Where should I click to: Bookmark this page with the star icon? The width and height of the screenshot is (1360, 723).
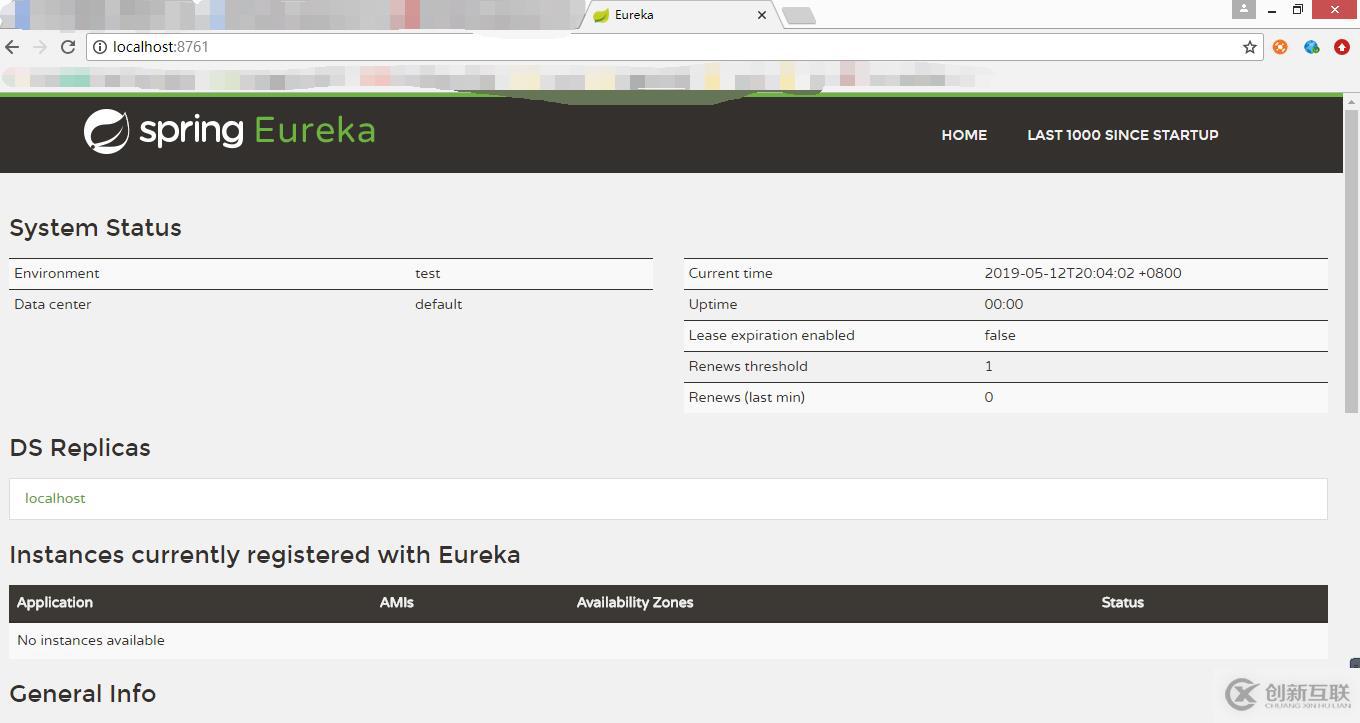(x=1249, y=47)
